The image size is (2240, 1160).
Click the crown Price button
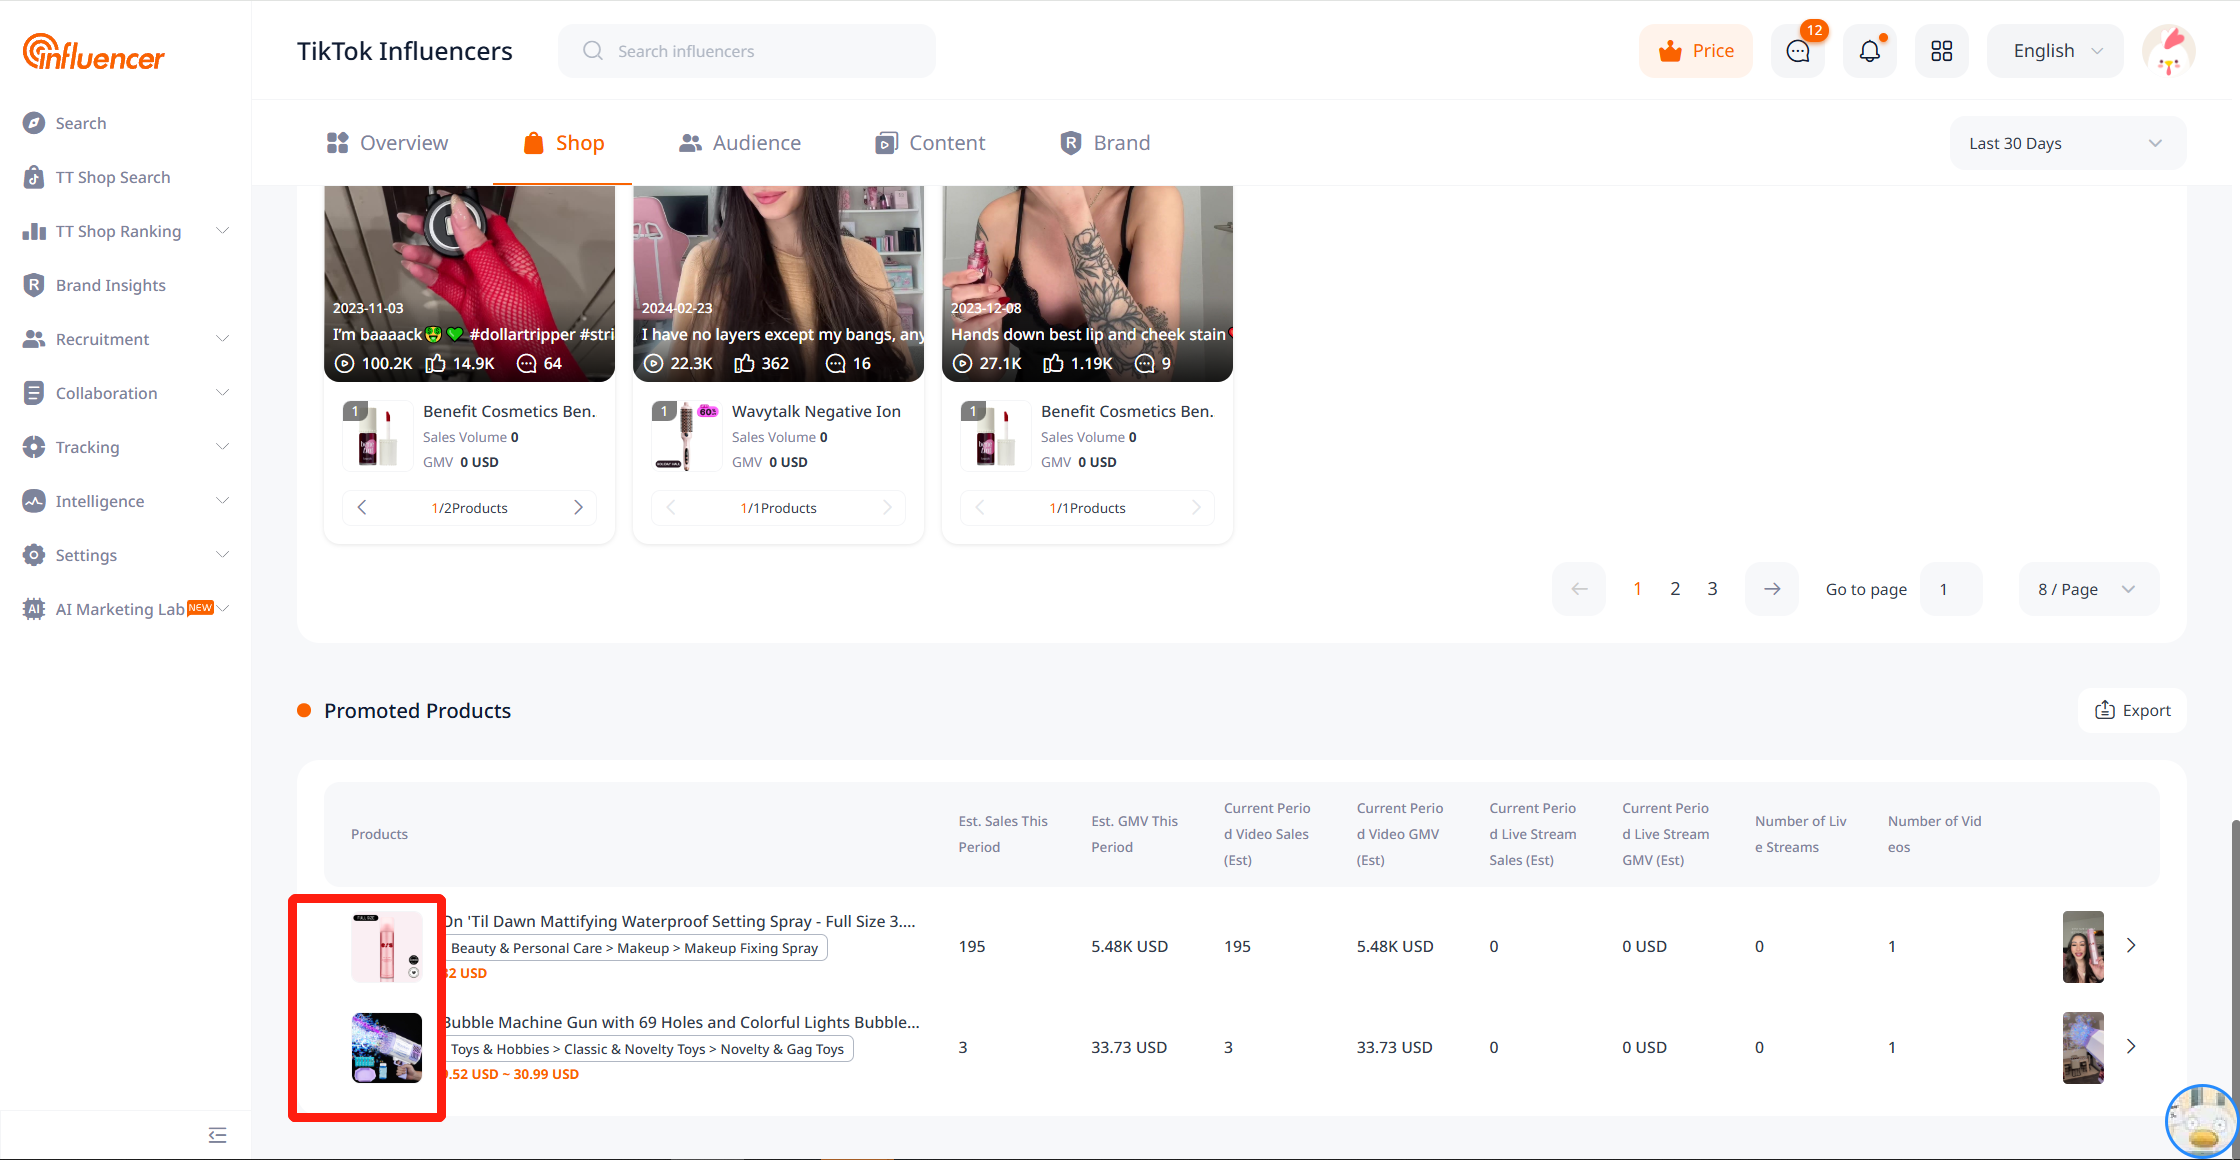(1696, 51)
